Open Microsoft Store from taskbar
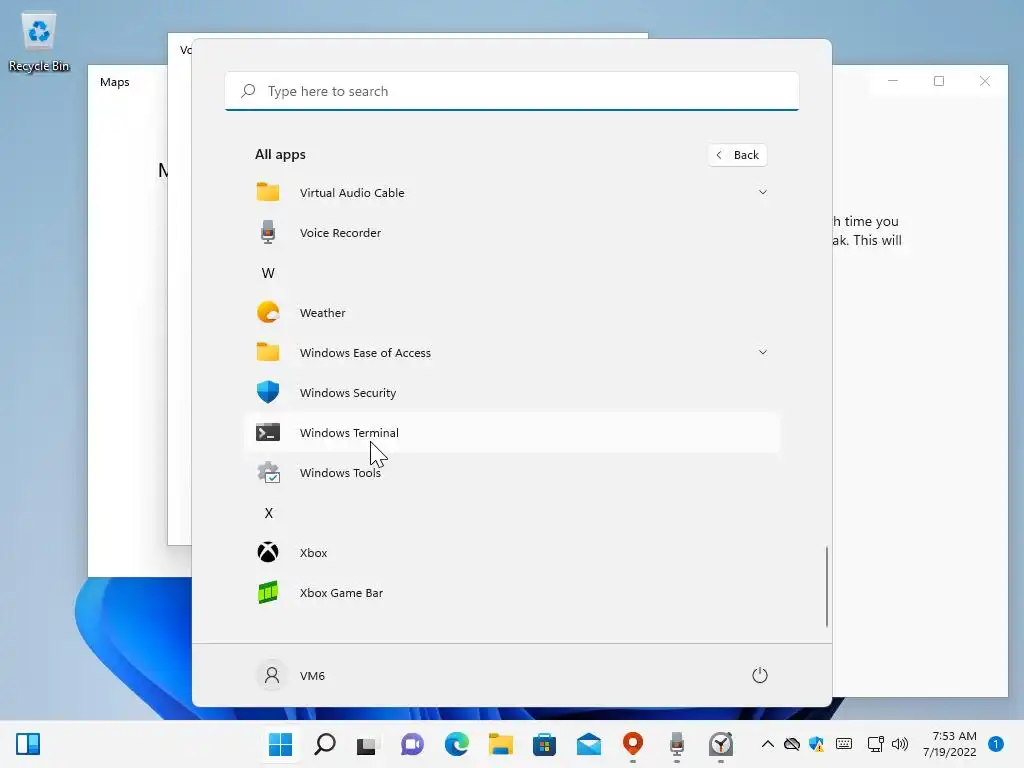Screen dimensions: 1024x768 pos(544,744)
